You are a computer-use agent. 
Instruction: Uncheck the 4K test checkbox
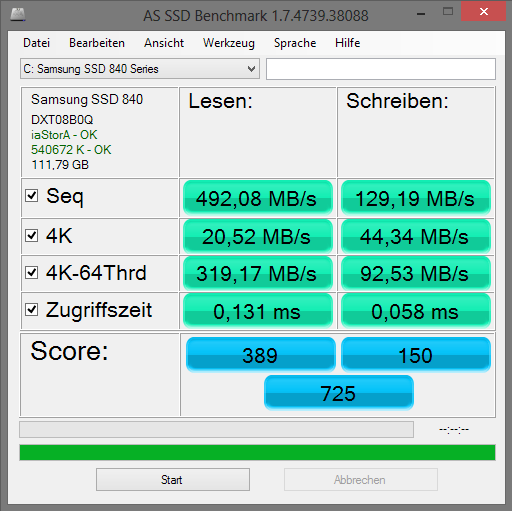tap(32, 236)
